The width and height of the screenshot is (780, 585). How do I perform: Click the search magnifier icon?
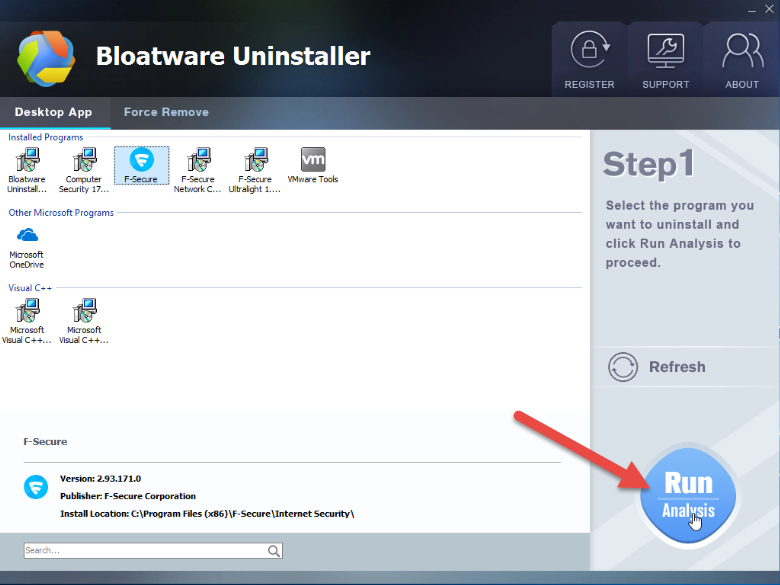point(274,551)
